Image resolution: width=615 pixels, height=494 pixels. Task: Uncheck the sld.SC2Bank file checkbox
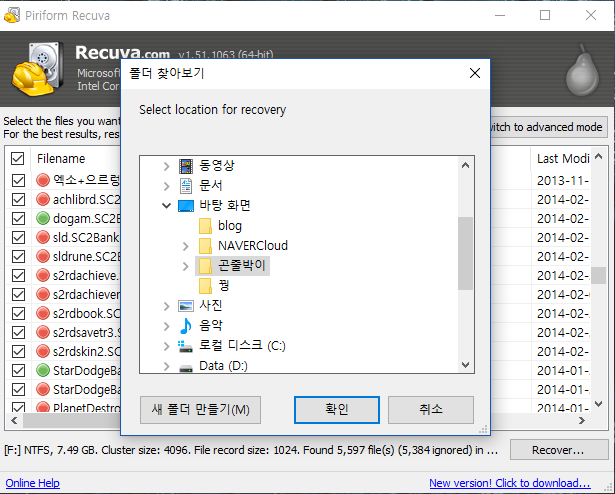click(18, 237)
